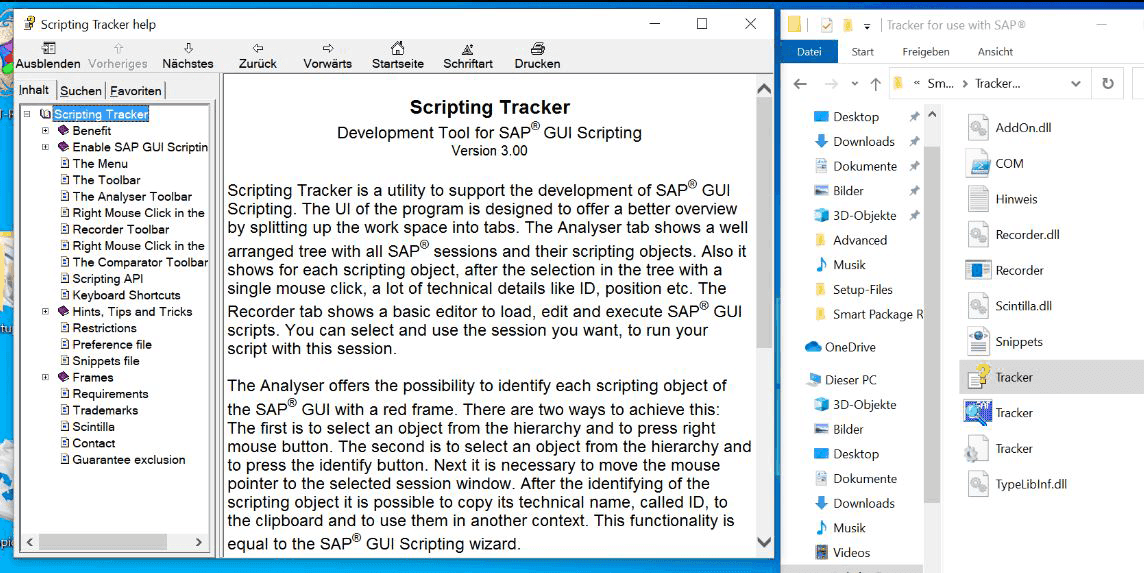The image size is (1144, 573).
Task: Select Setup-Files folder in navigation pane
Action: pos(862,290)
